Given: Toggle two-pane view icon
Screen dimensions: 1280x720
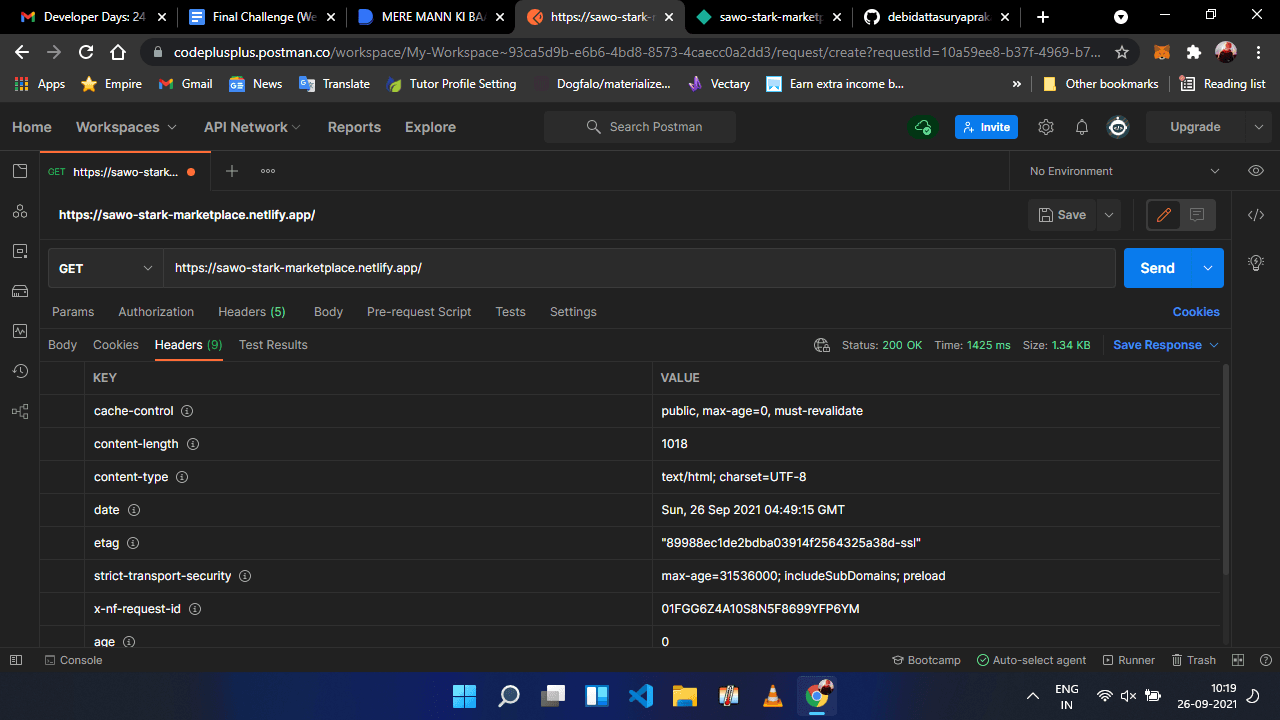Looking at the screenshot, I should [x=1238, y=660].
